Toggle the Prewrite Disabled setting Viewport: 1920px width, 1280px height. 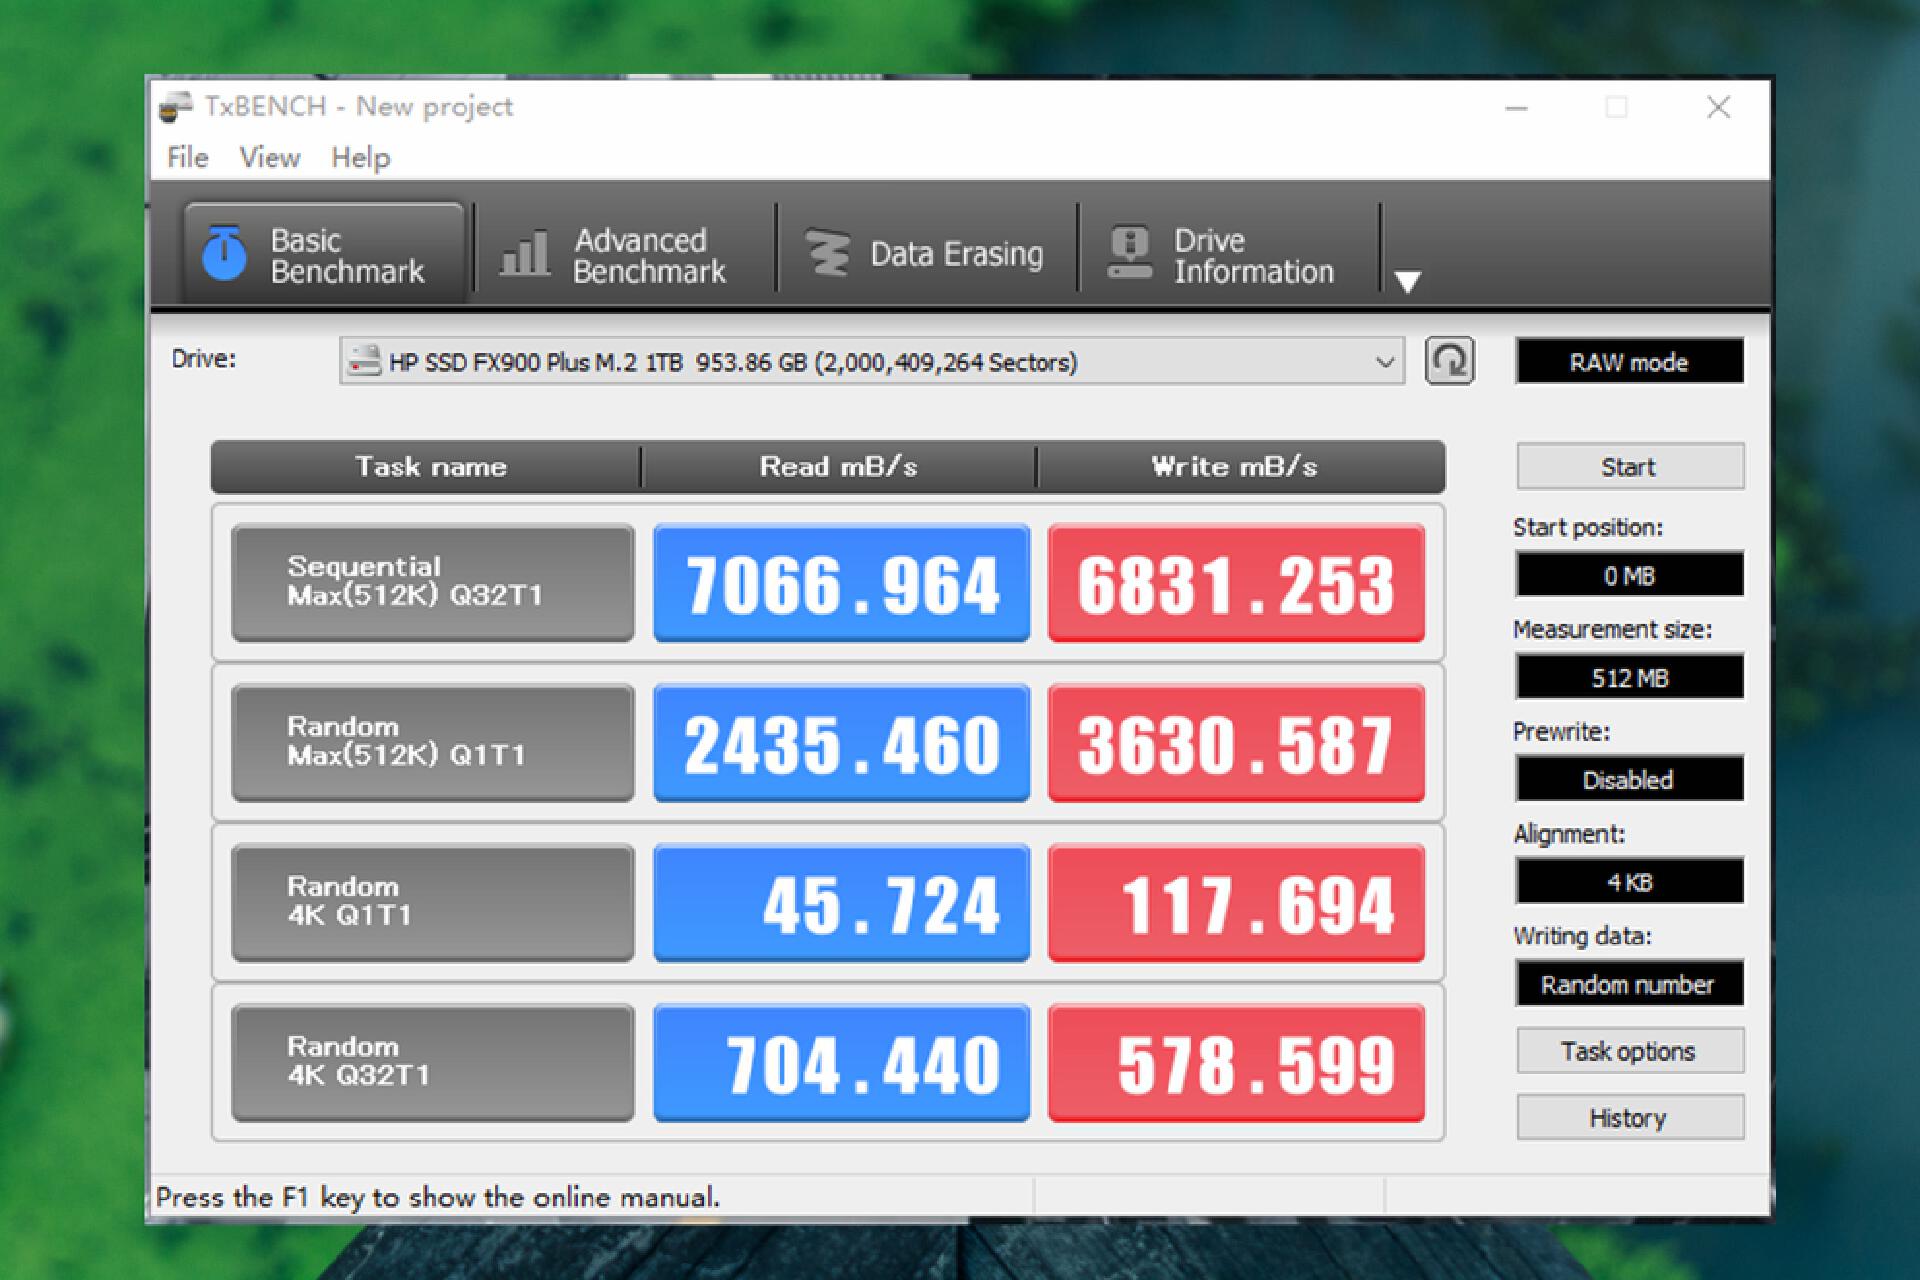click(x=1629, y=780)
